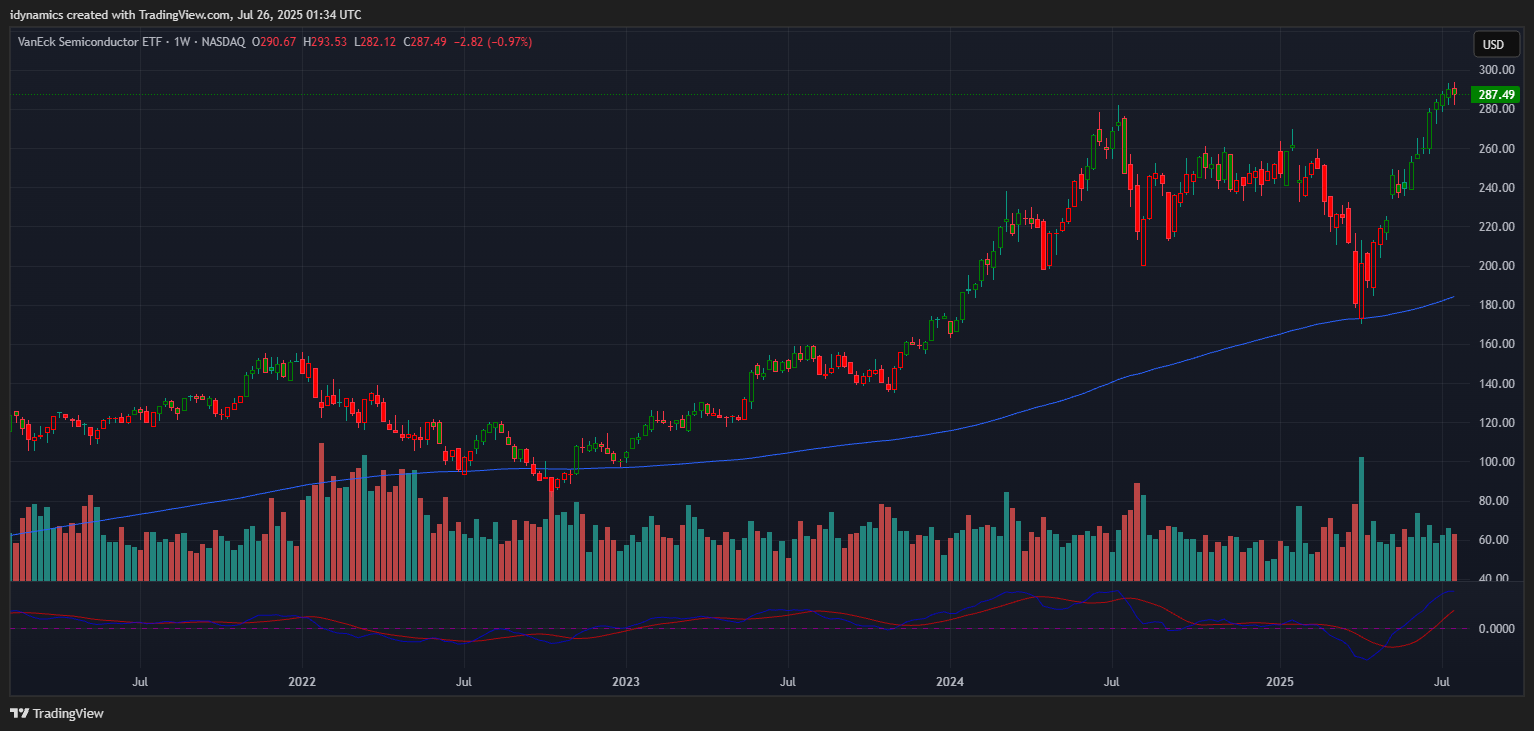This screenshot has width=1534, height=731.
Task: Click the −2.82 (−0.97%) change value
Action: pos(493,42)
